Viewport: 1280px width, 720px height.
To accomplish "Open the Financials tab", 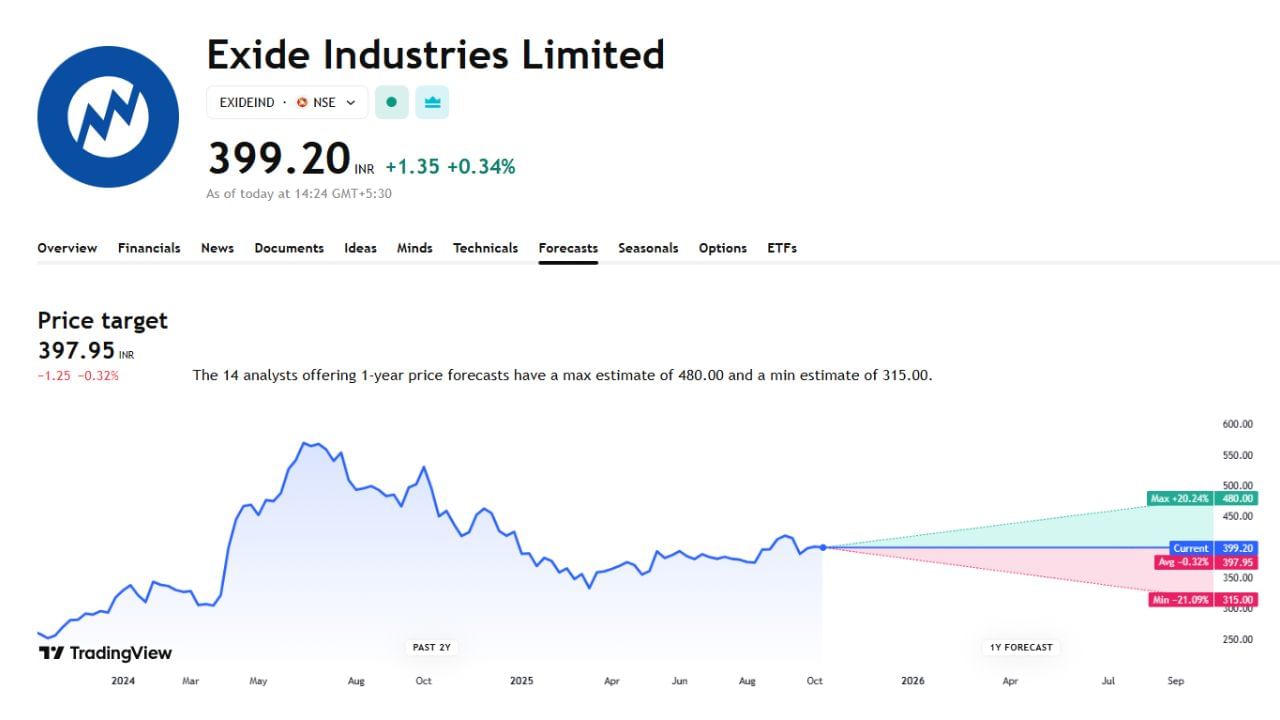I will click(x=149, y=248).
